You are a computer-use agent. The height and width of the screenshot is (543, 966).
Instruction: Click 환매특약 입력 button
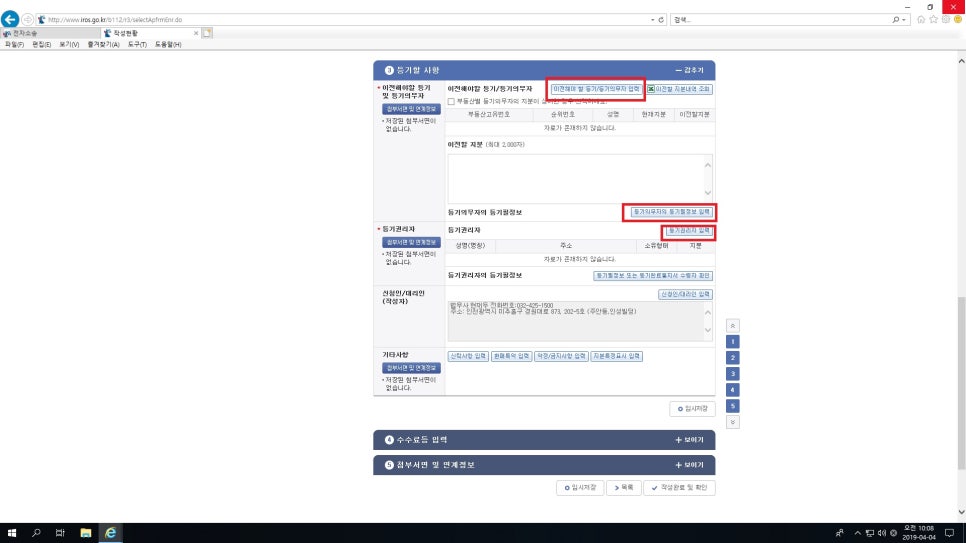(x=511, y=356)
